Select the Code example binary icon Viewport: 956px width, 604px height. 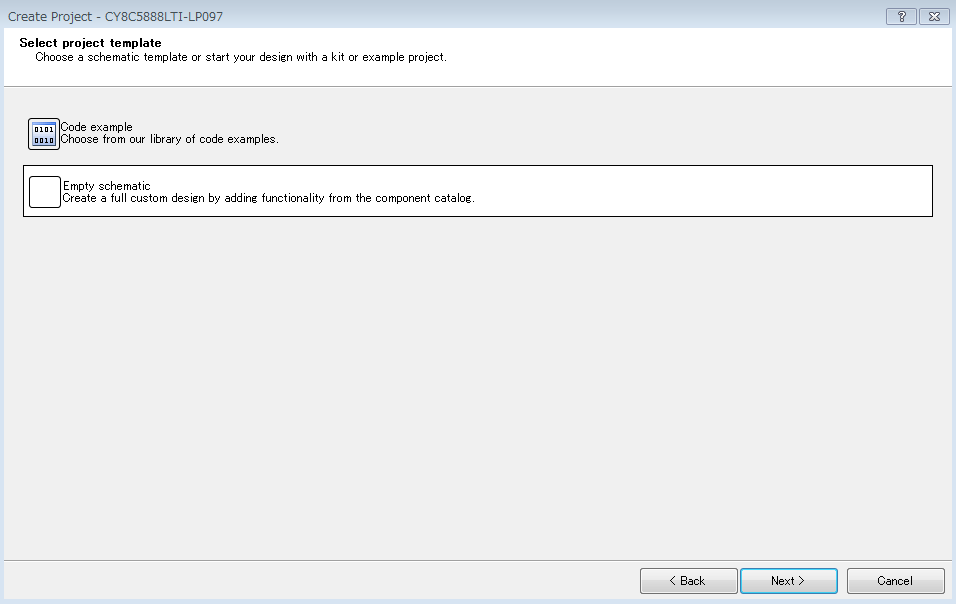pyautogui.click(x=44, y=134)
